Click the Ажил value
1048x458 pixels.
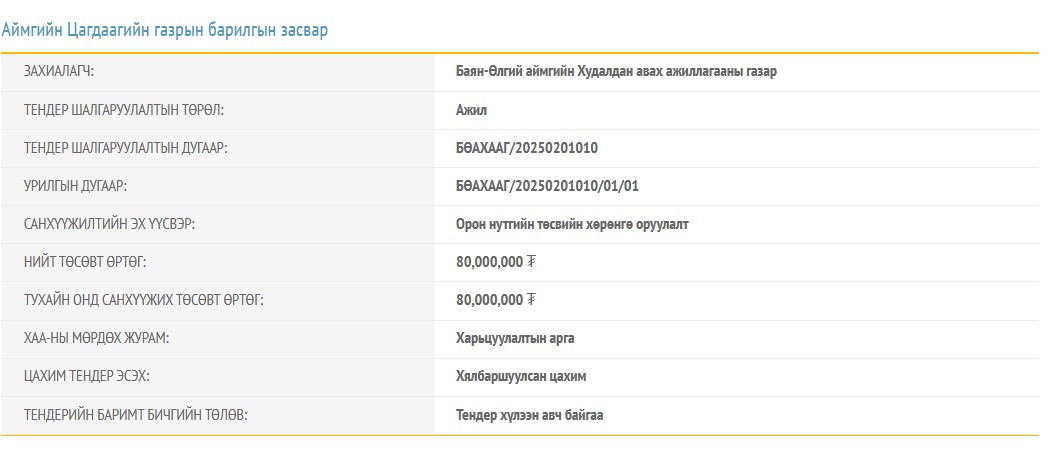coord(471,110)
